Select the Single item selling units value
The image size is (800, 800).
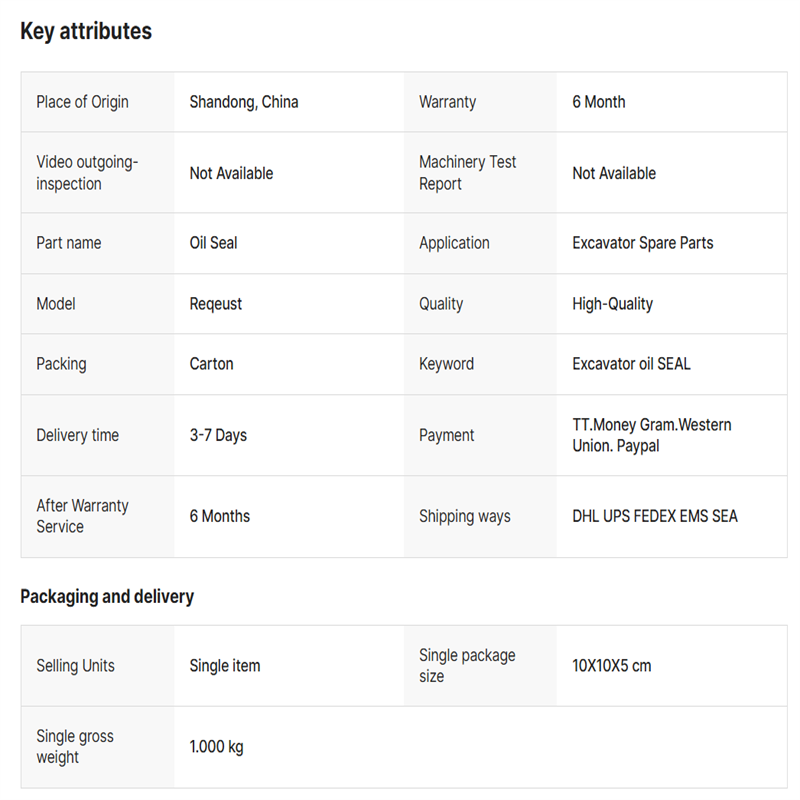click(x=225, y=666)
